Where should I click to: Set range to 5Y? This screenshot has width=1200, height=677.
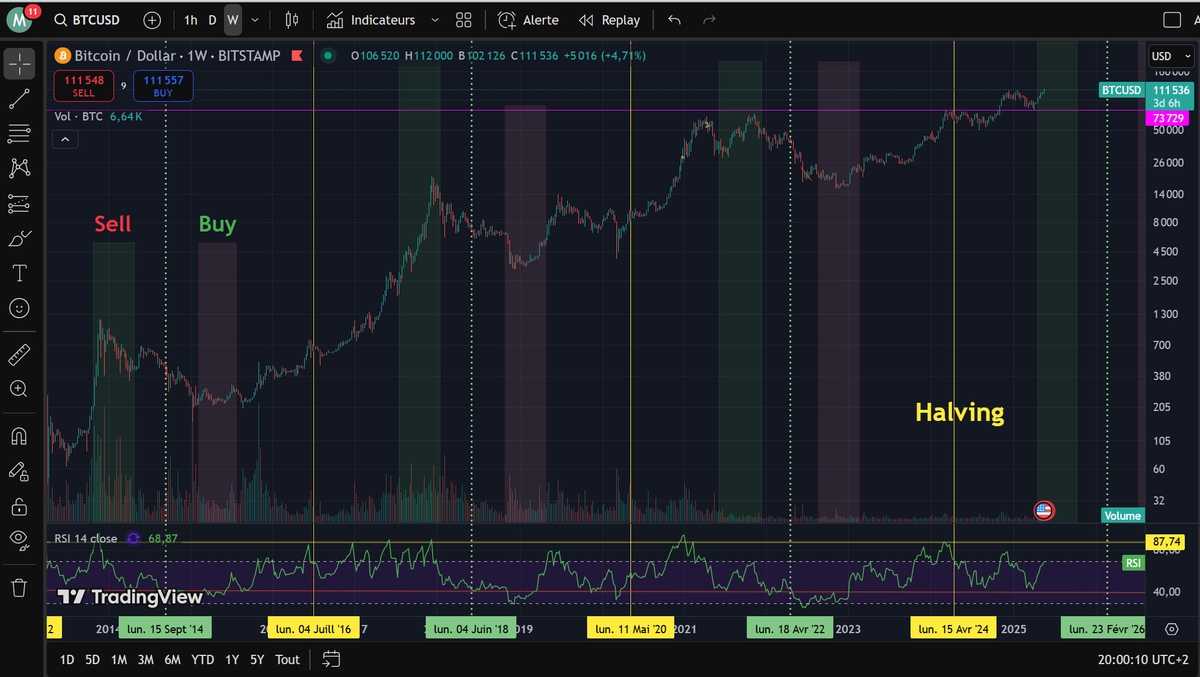tap(258, 659)
